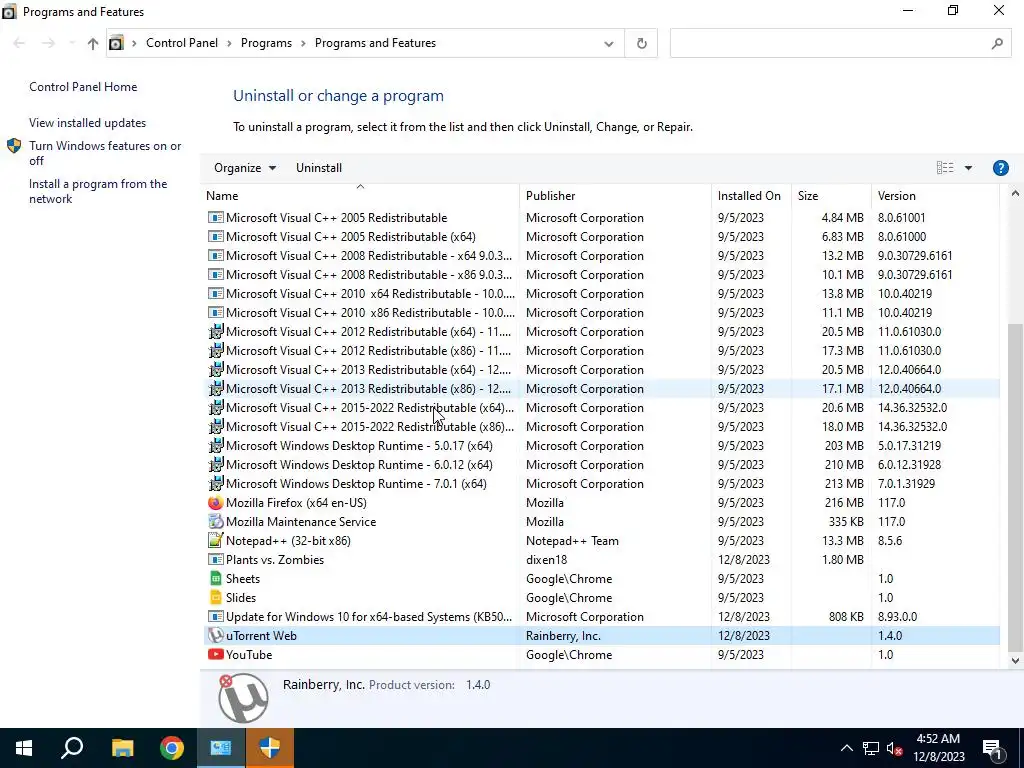This screenshot has height=768, width=1024.
Task: Click the Mozilla Maintenance Service icon
Action: pos(216,522)
